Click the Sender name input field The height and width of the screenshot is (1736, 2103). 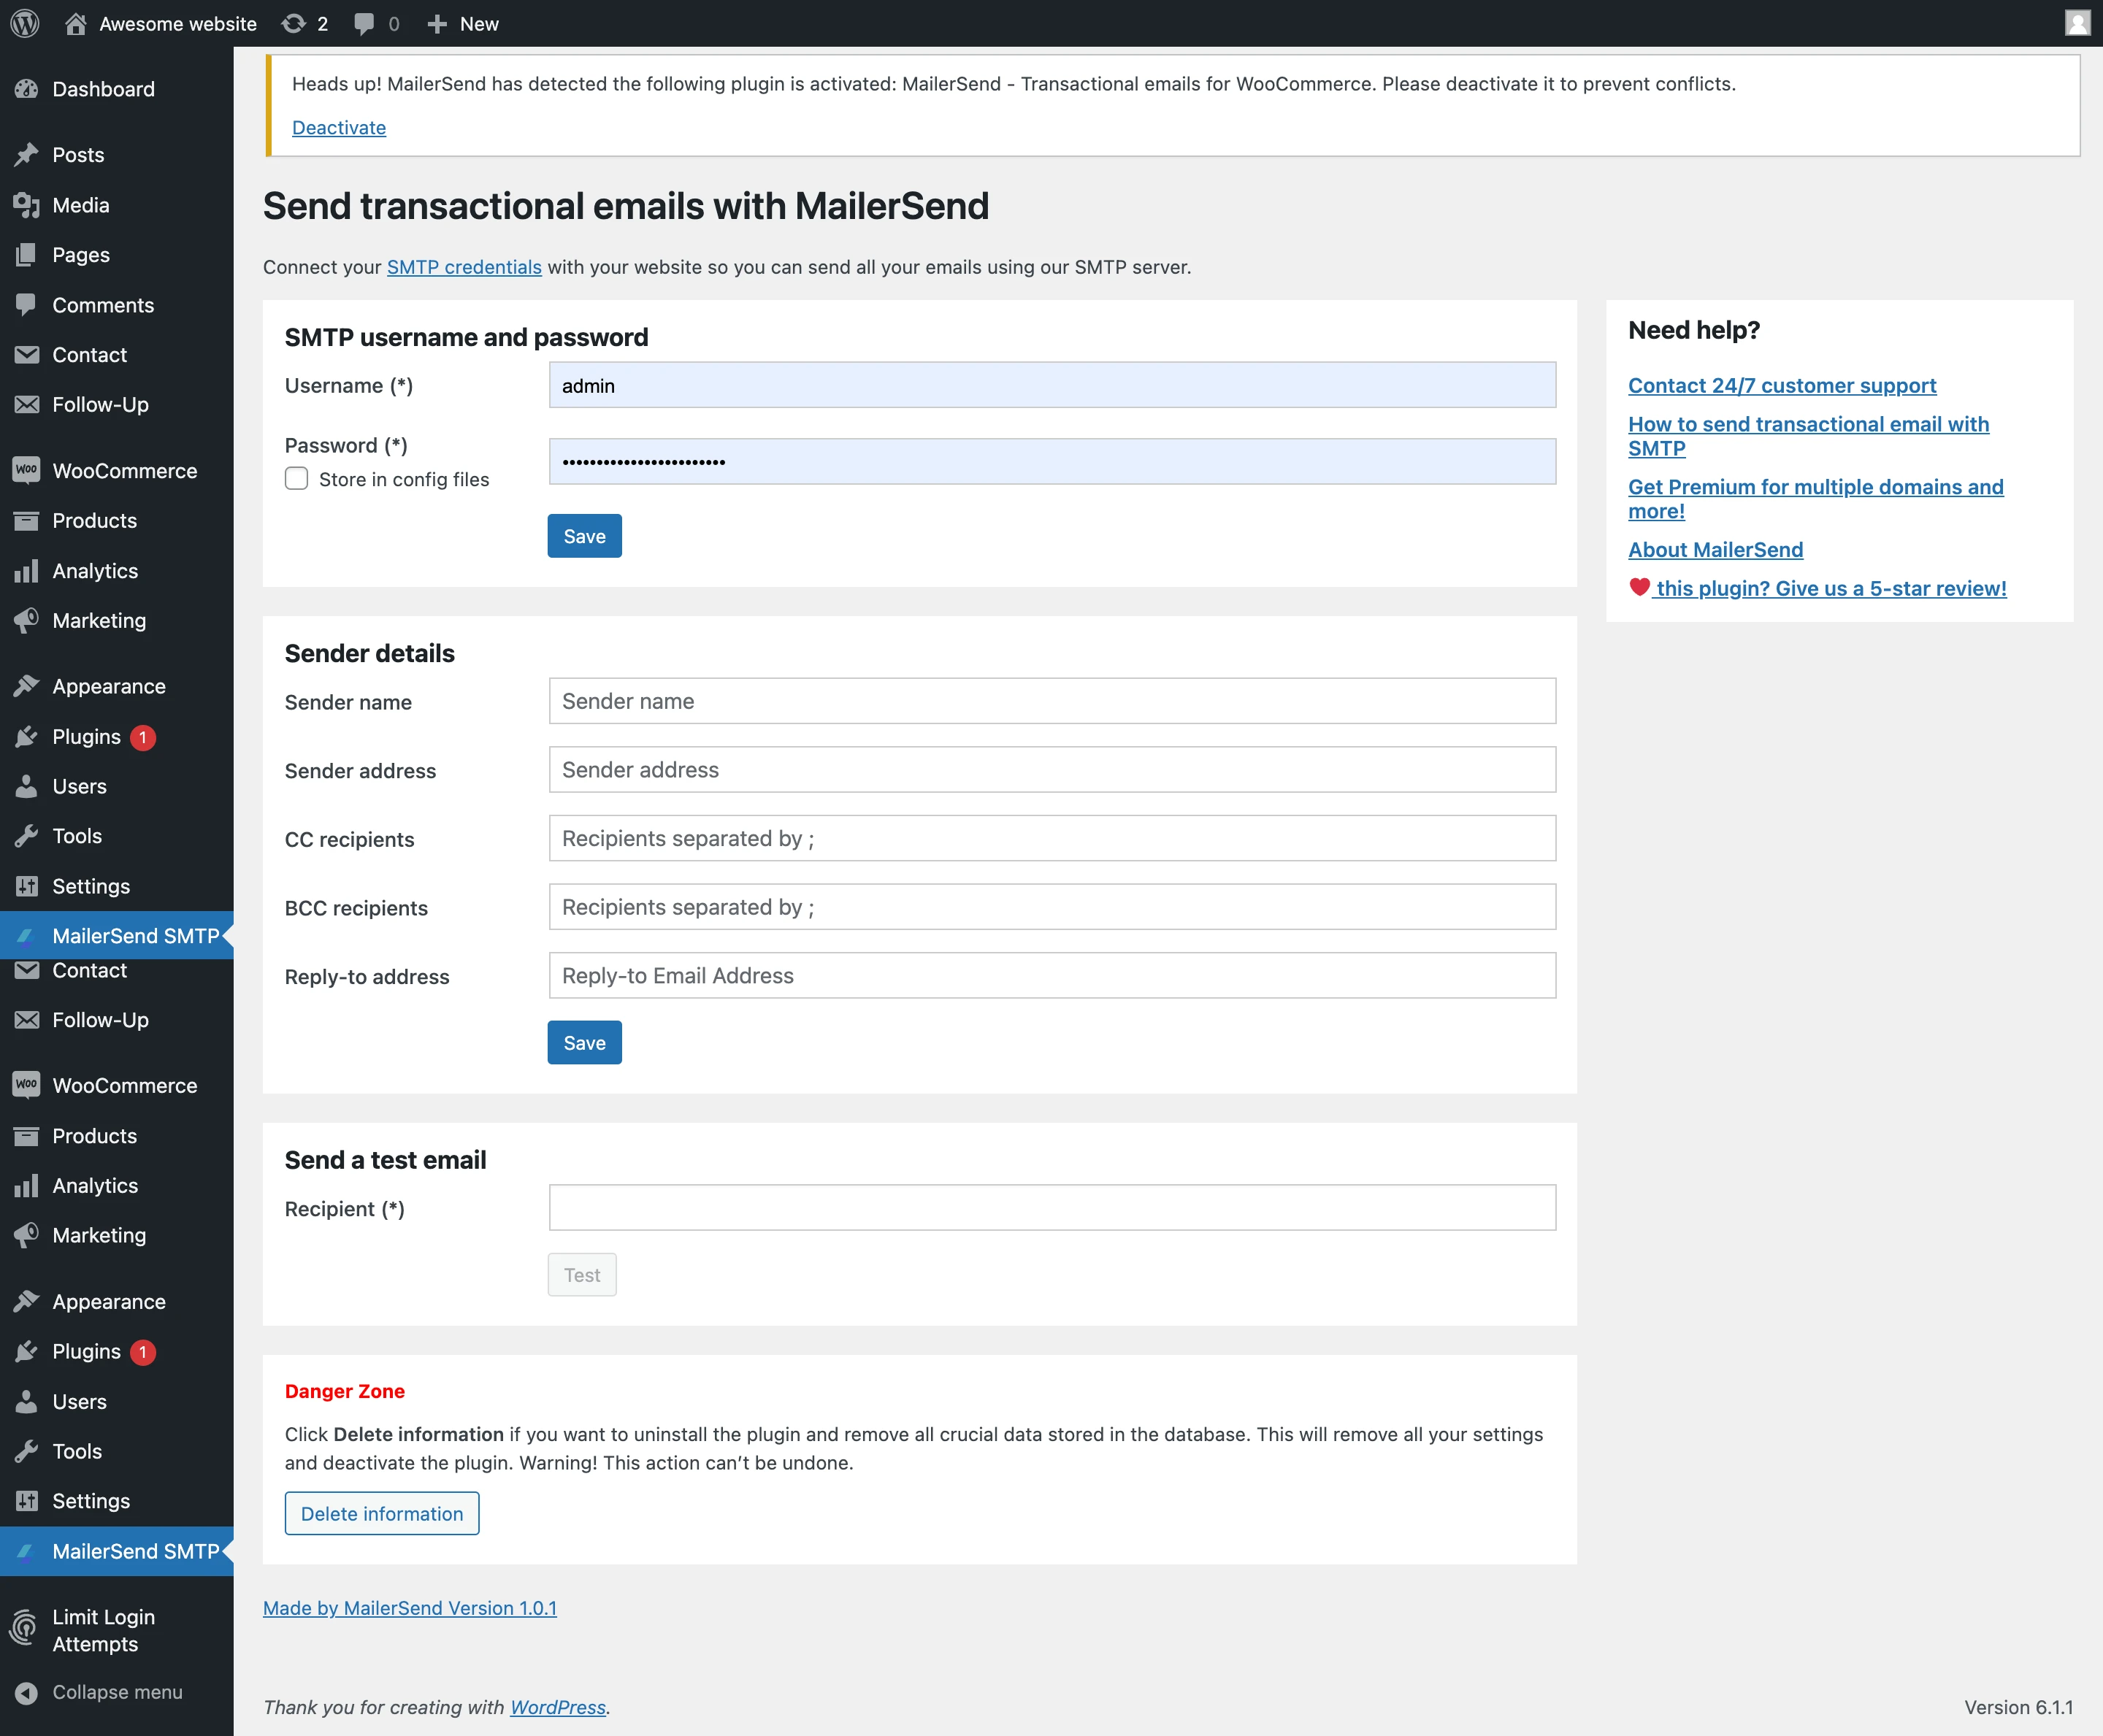1051,701
